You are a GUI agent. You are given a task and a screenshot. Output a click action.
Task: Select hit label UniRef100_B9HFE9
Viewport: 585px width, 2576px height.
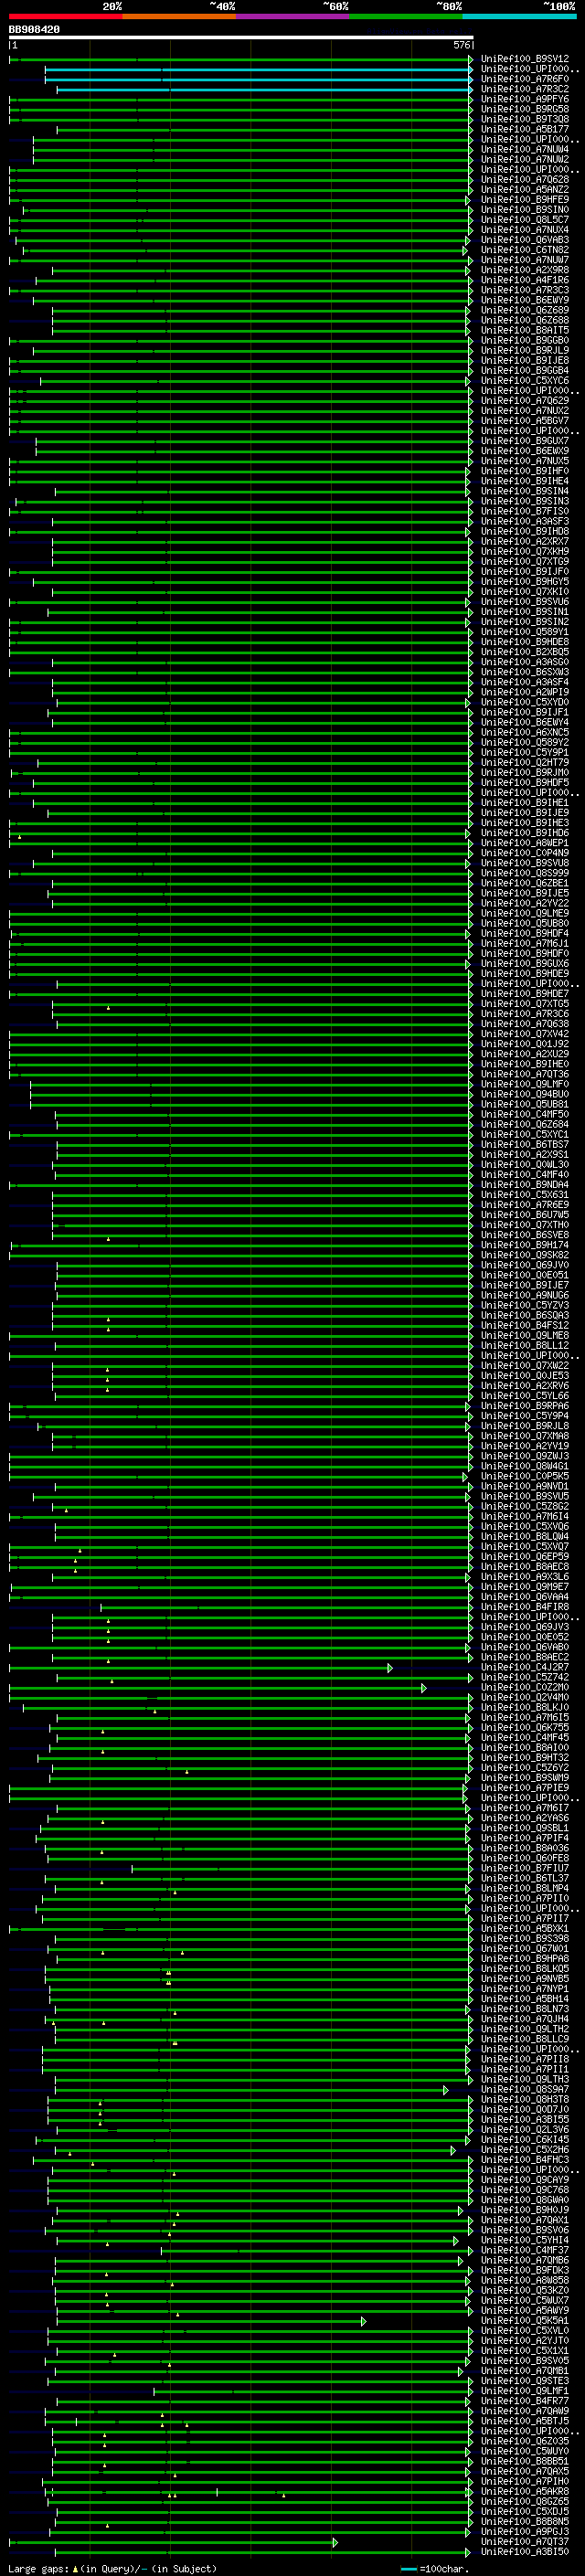[525, 199]
